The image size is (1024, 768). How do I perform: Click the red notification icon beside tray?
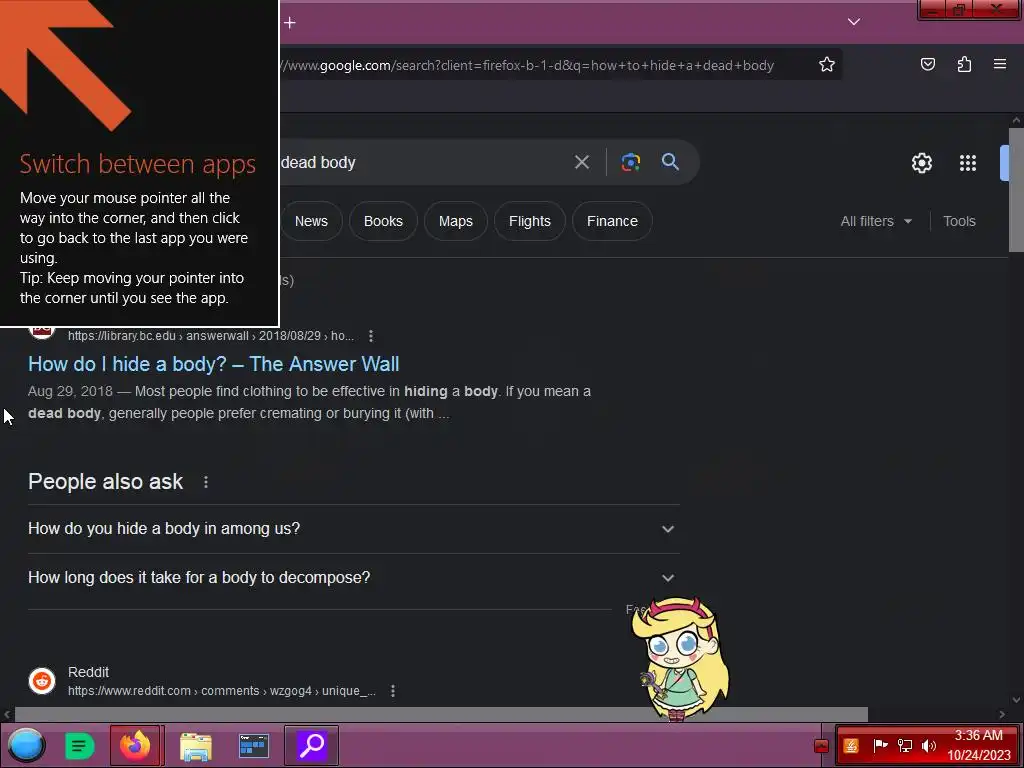(x=822, y=746)
